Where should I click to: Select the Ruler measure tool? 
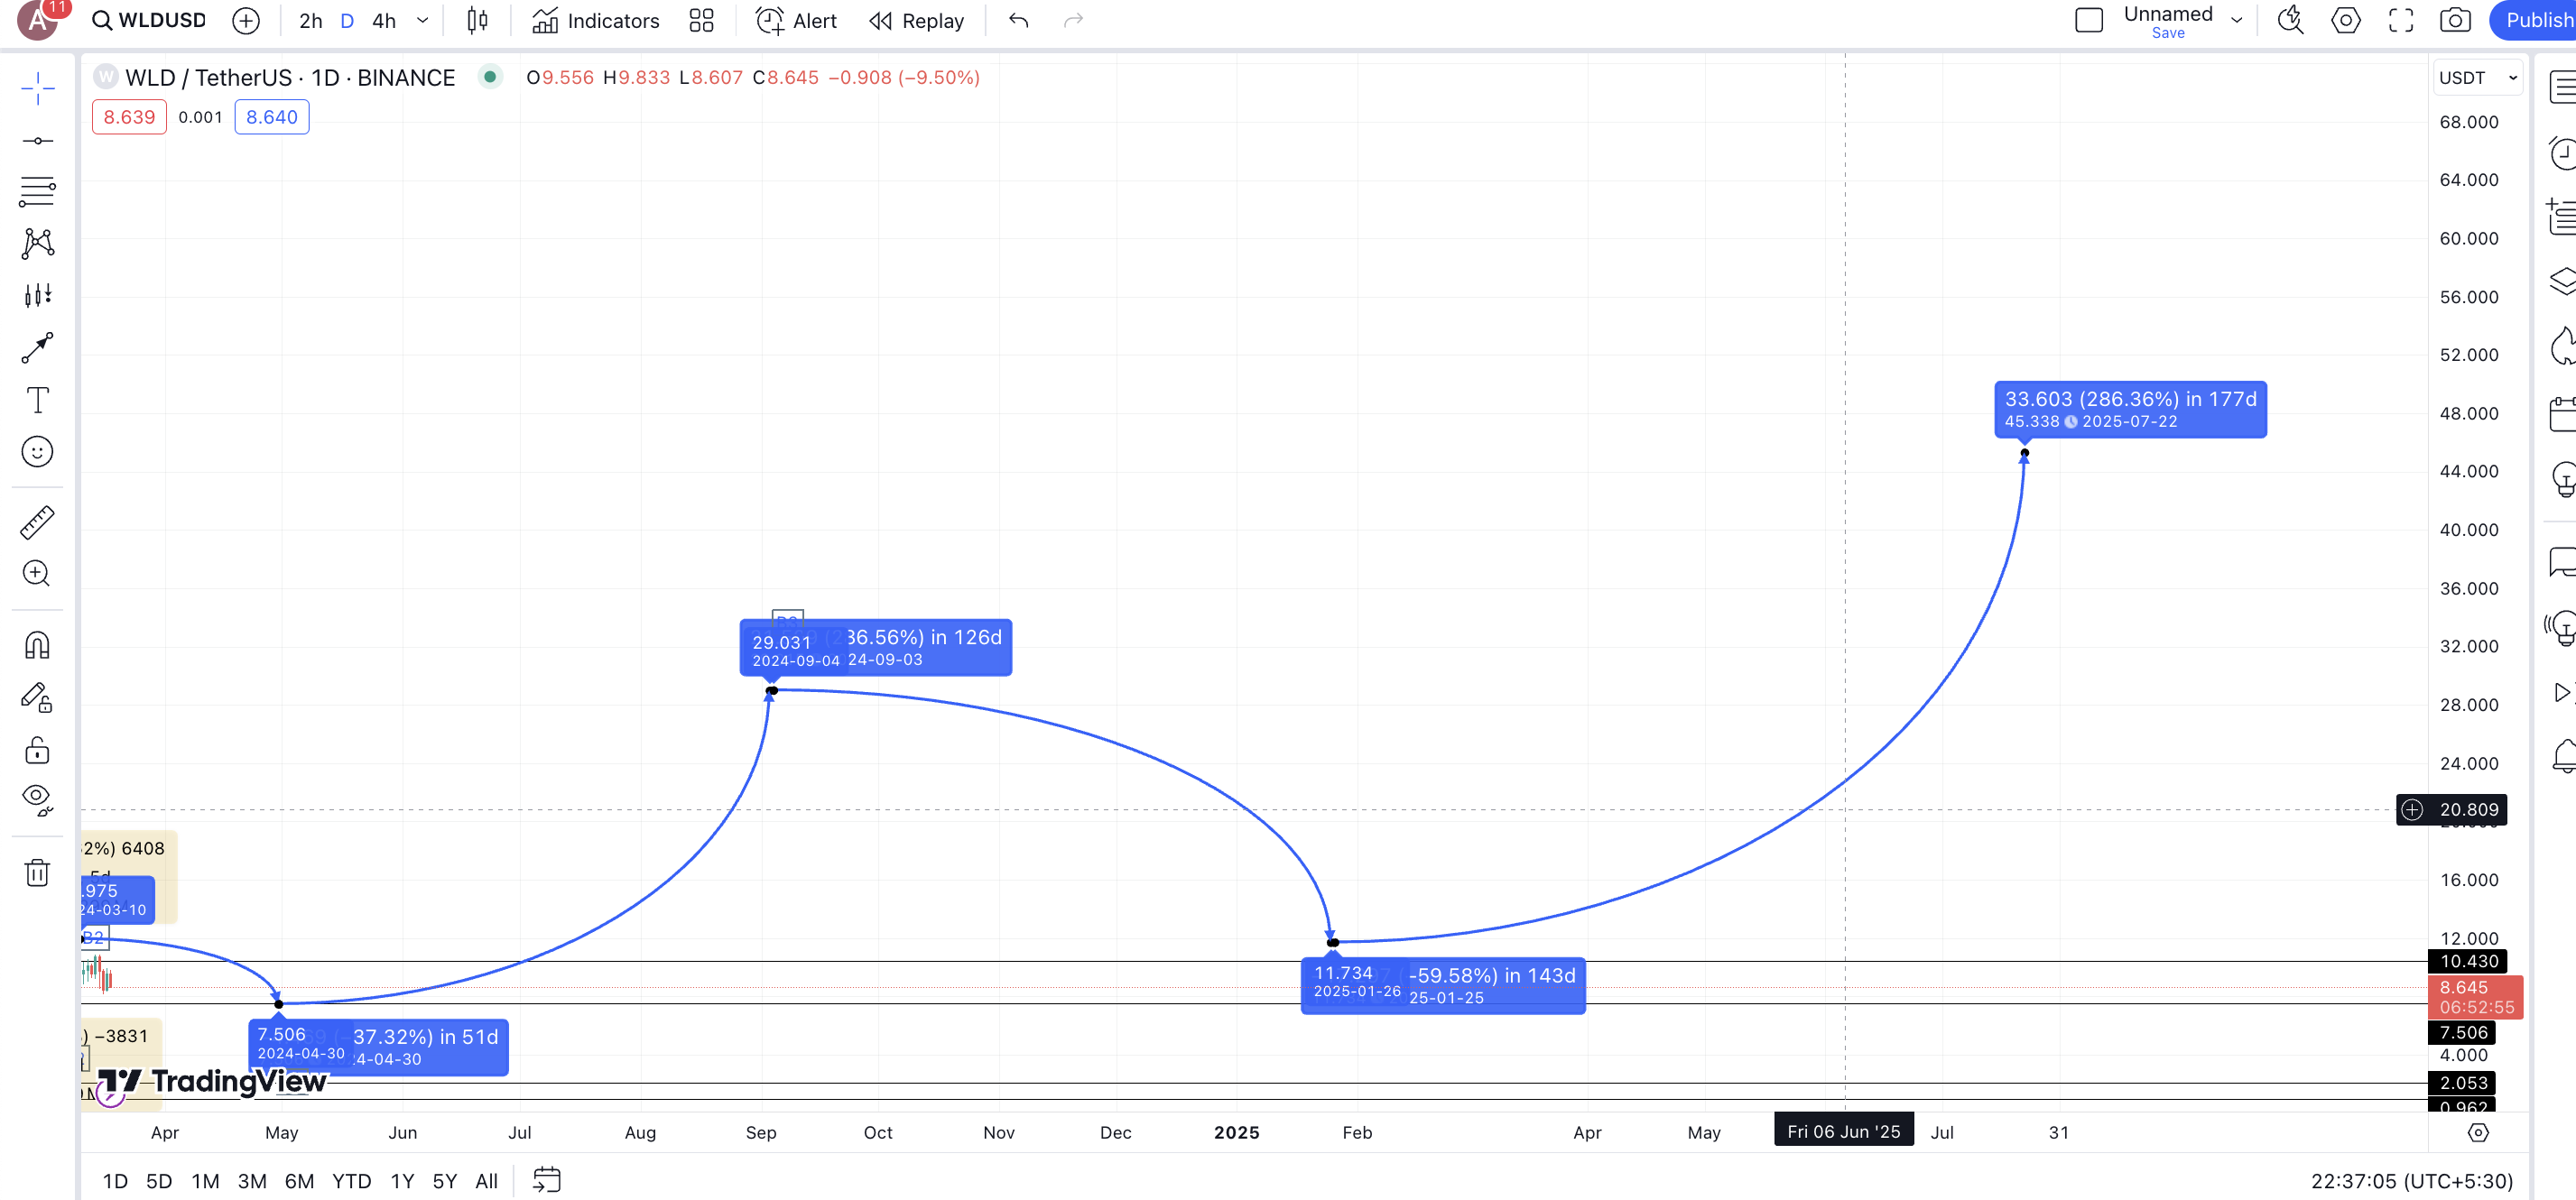coord(37,522)
